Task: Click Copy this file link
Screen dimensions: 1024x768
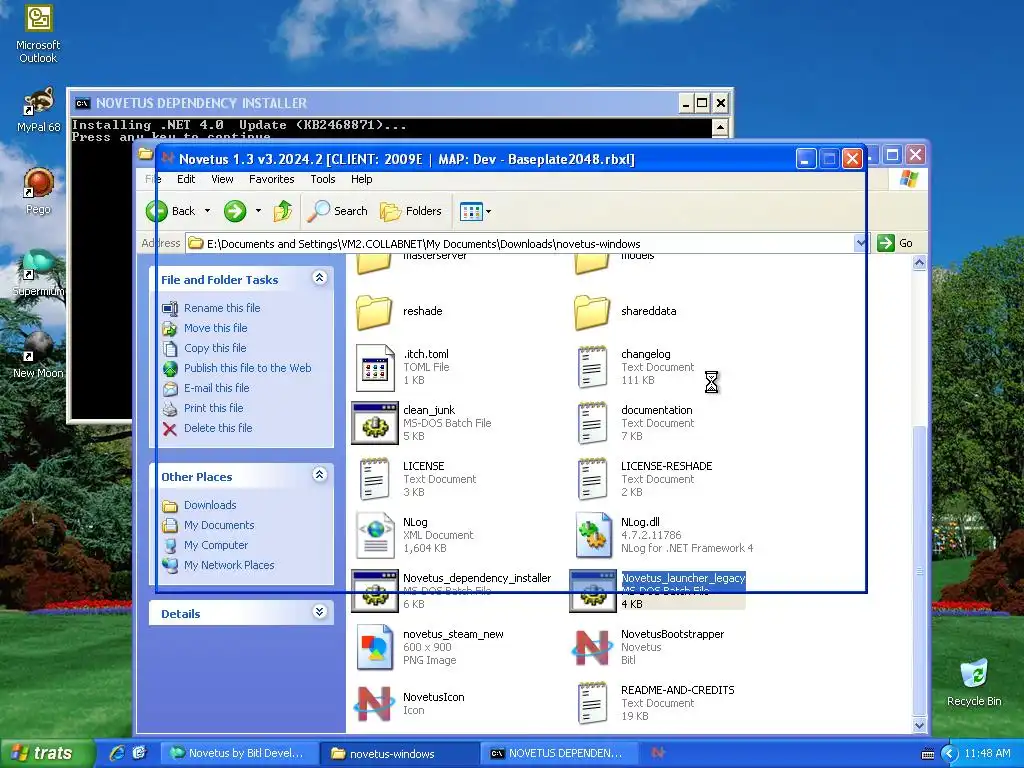Action: [215, 348]
